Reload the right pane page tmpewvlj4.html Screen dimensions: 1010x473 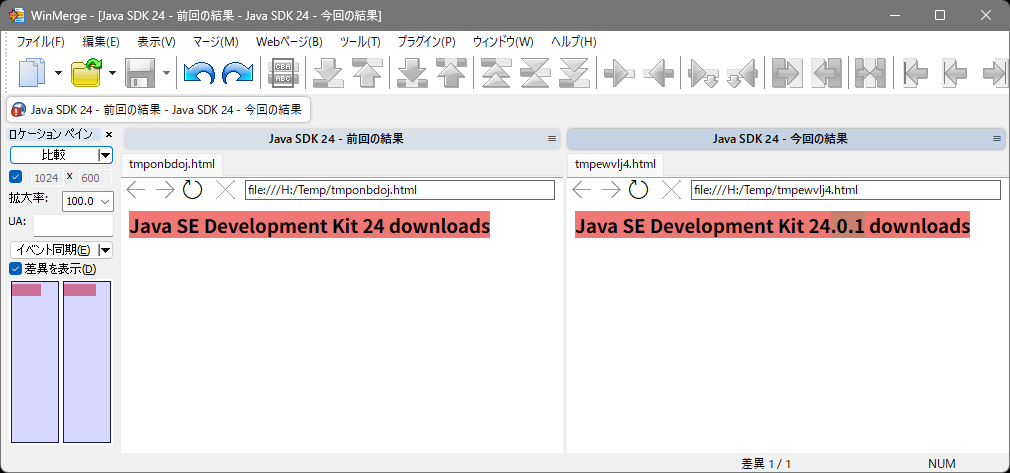click(638, 189)
